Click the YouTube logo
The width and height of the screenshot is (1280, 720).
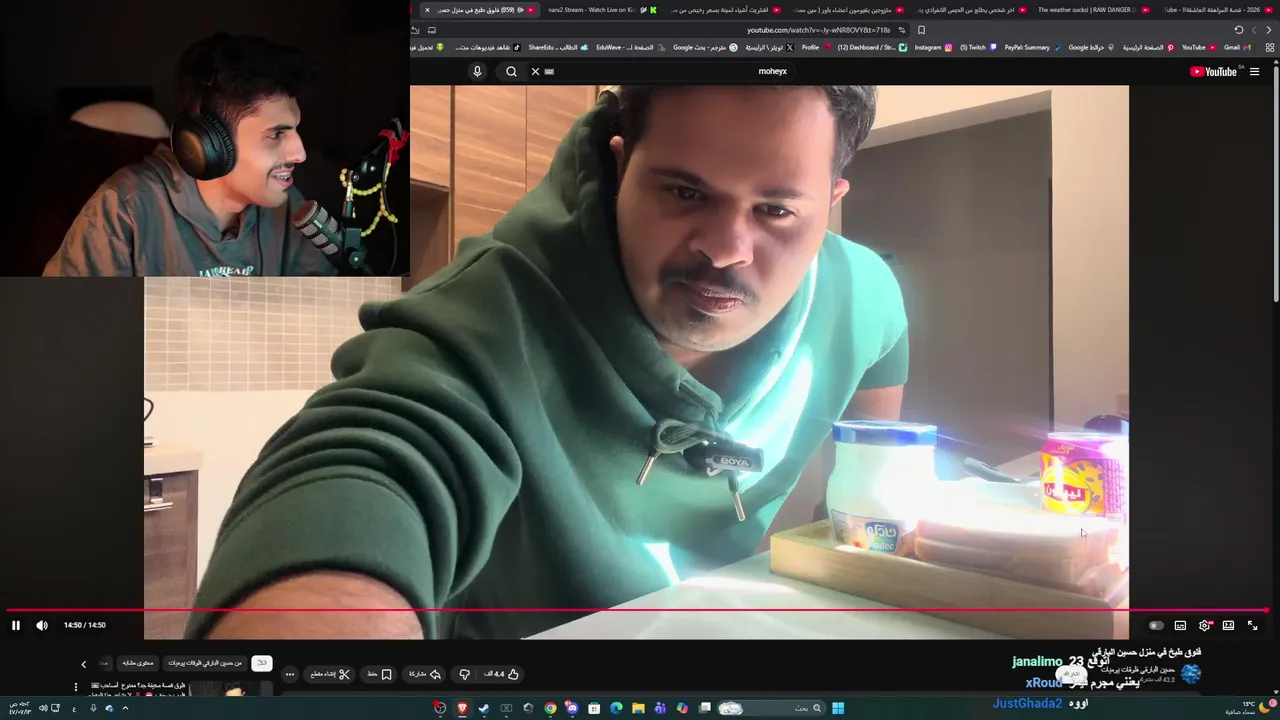1213,71
